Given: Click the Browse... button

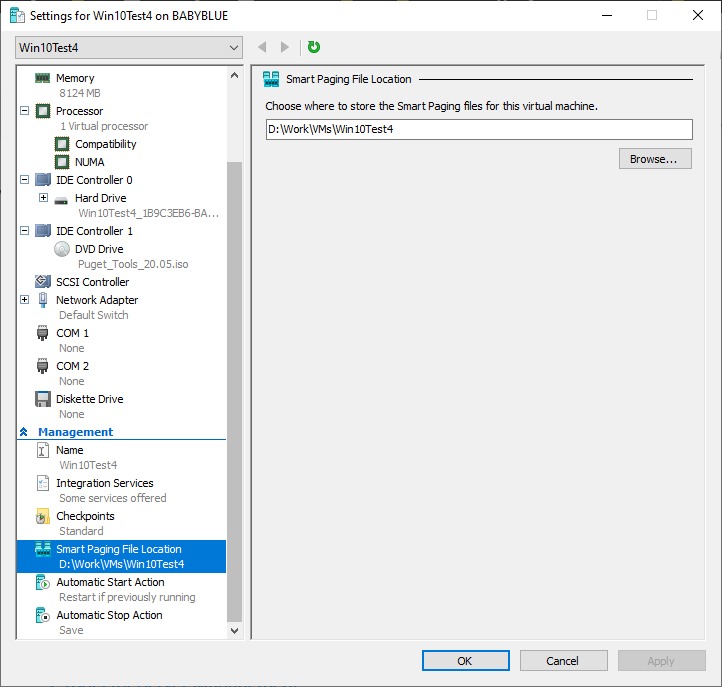Looking at the screenshot, I should (655, 159).
